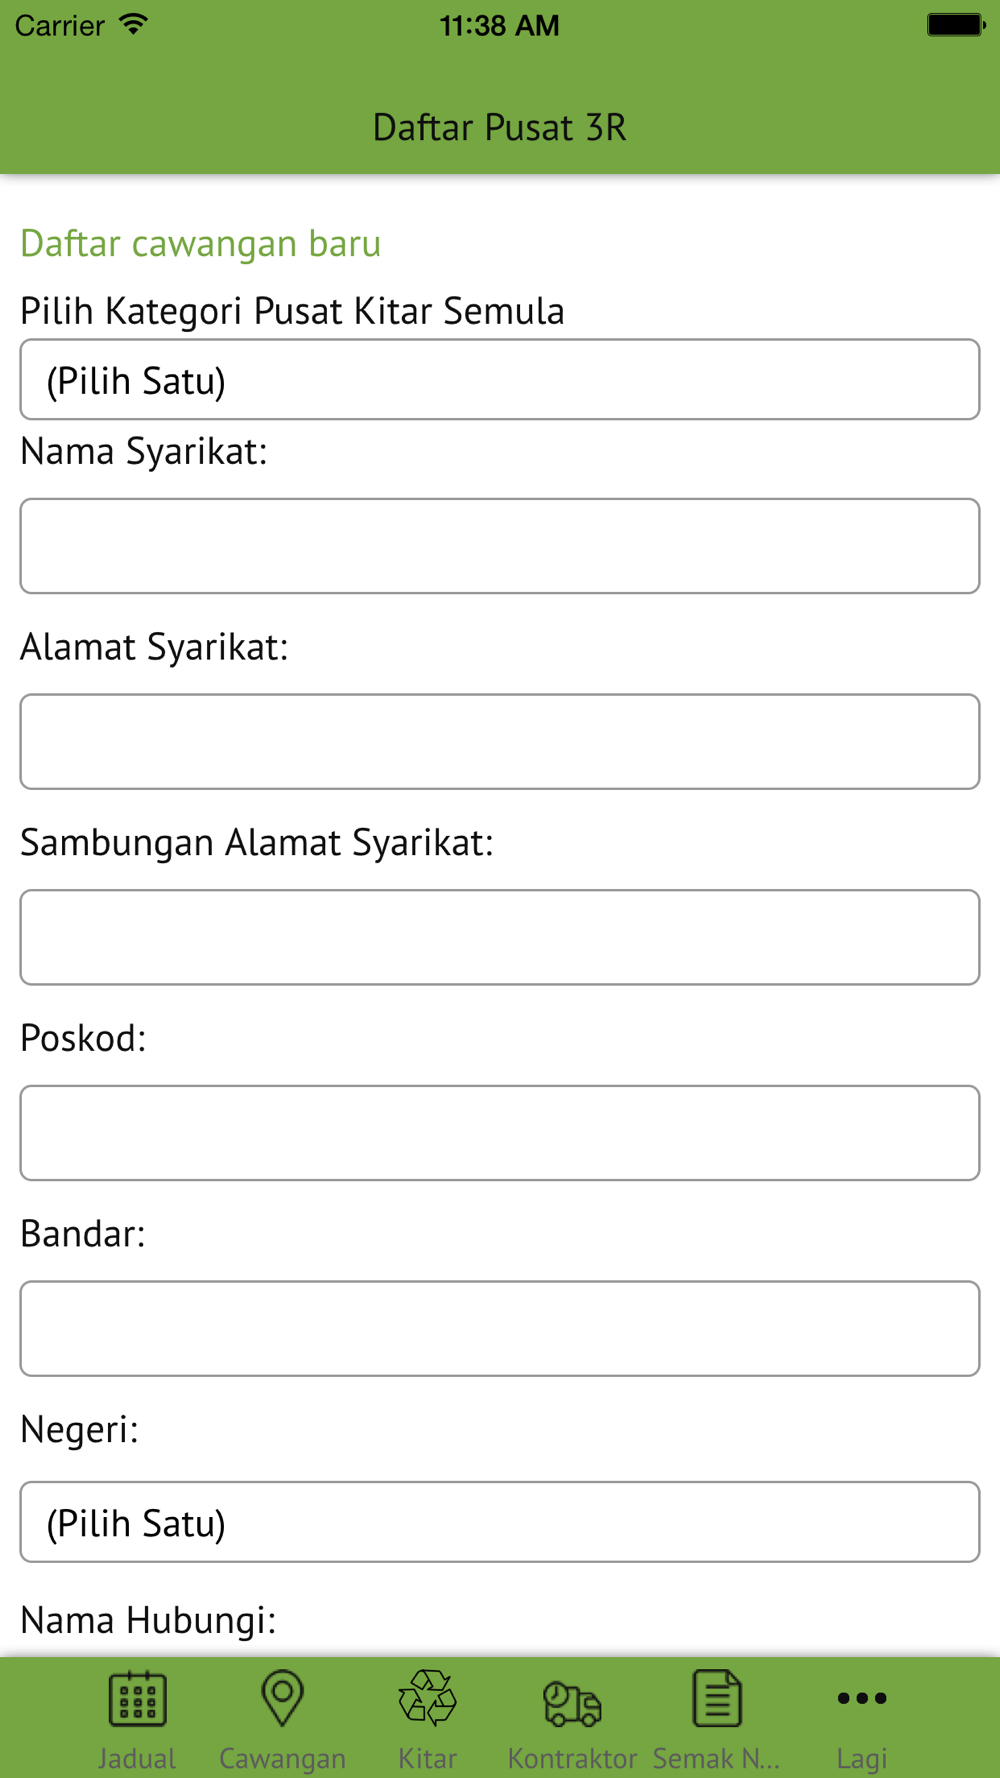
Task: Click the Nama Syarikat text field
Action: tap(500, 546)
